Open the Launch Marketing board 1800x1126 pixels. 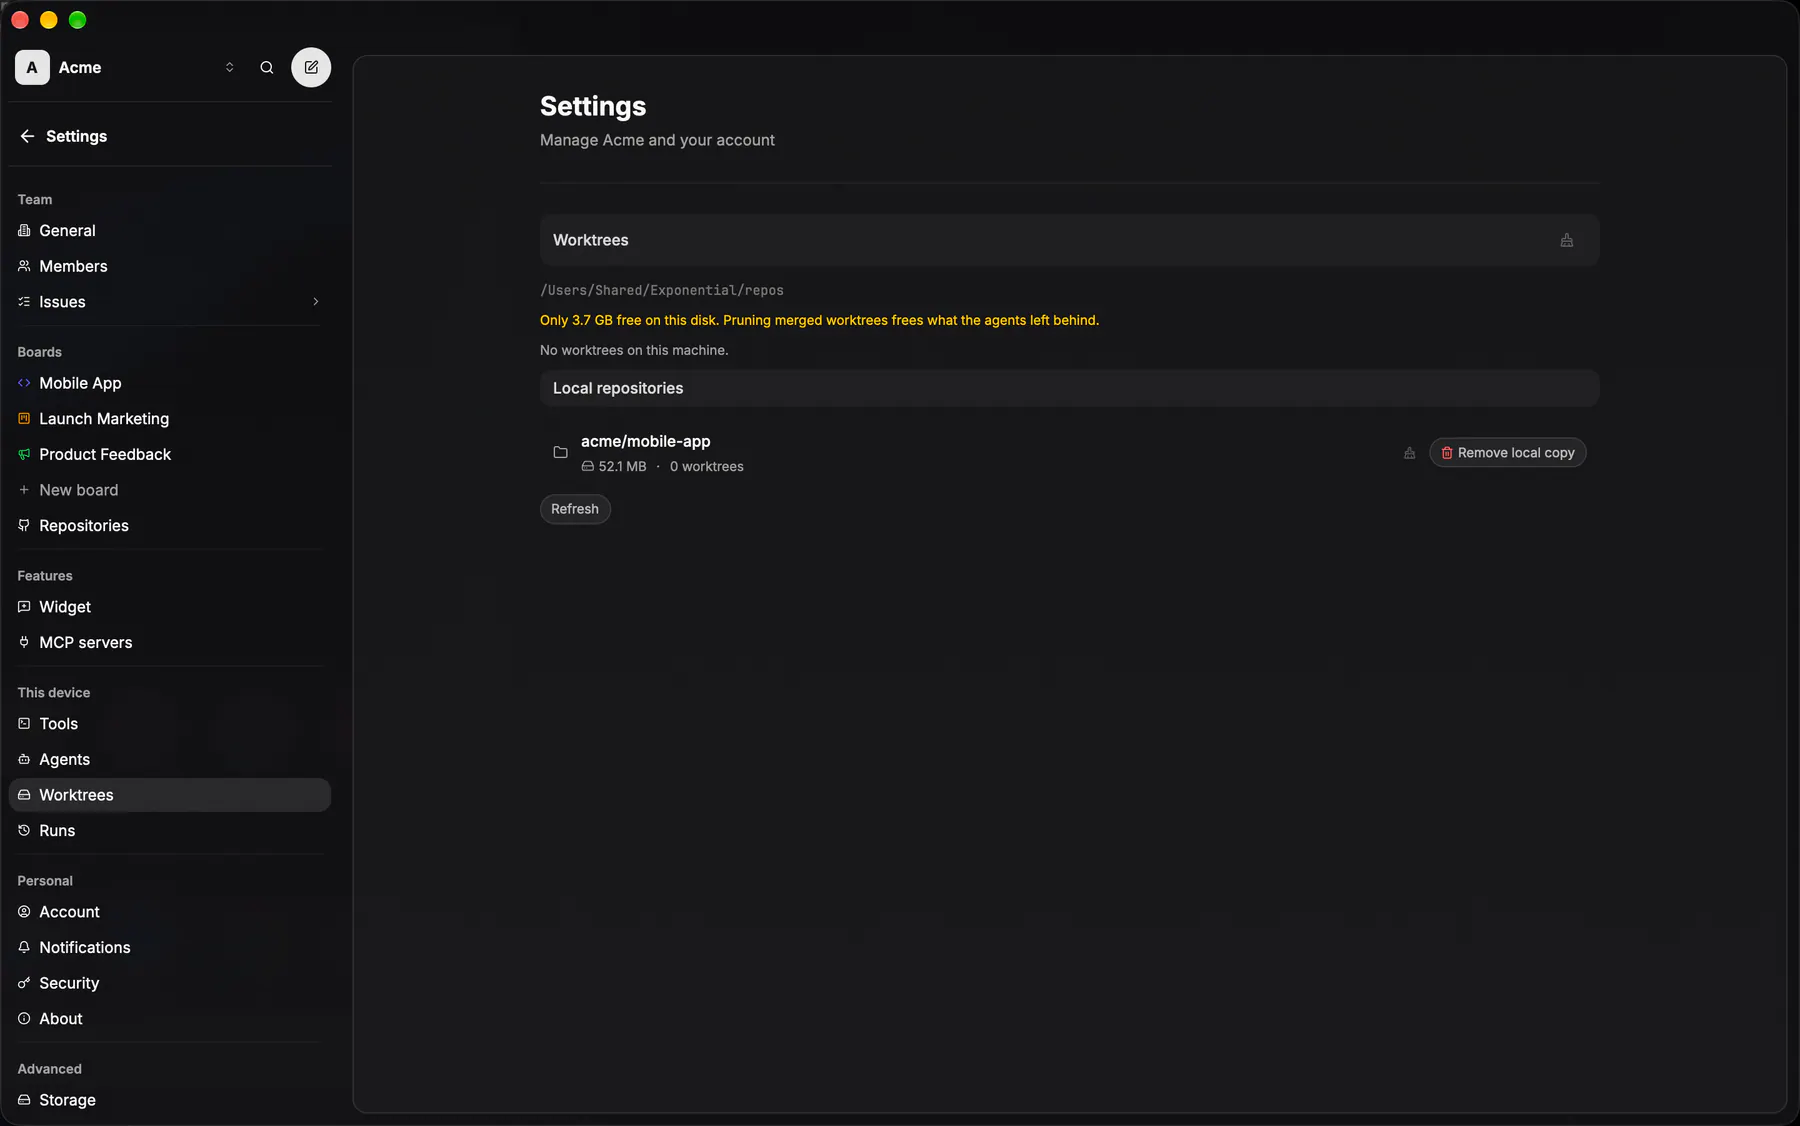tap(169, 419)
